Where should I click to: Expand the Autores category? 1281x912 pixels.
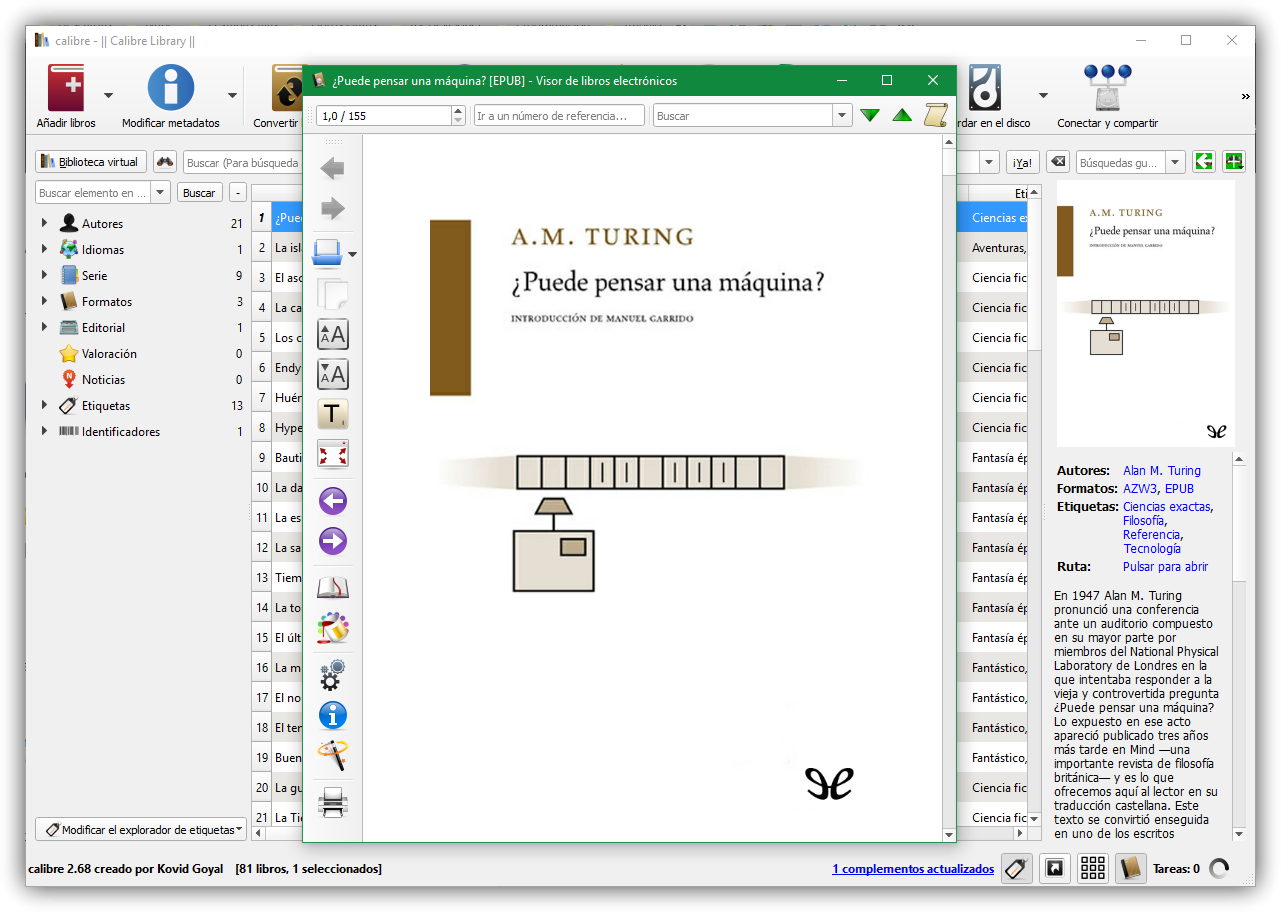(44, 224)
